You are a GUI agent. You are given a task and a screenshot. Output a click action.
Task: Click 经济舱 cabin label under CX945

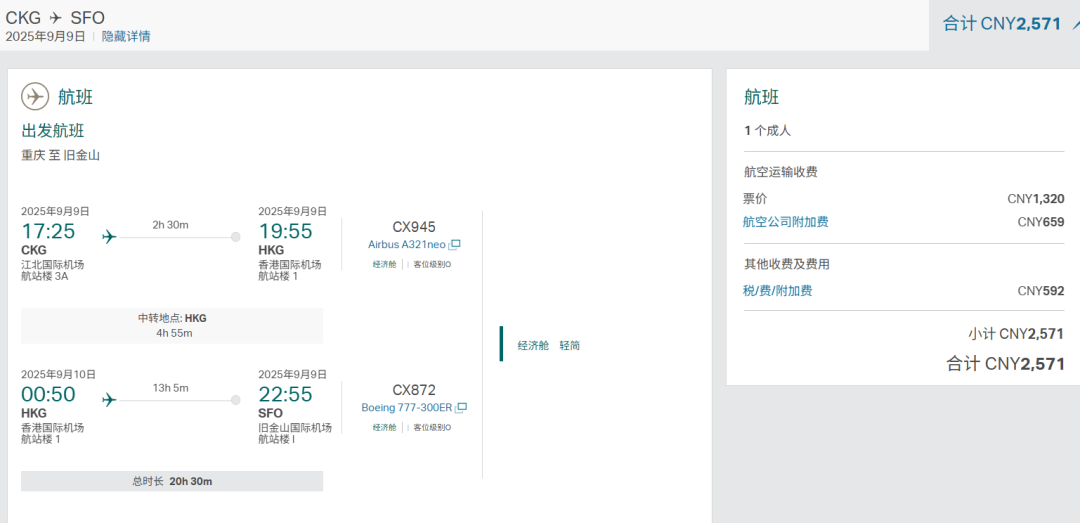point(384,265)
